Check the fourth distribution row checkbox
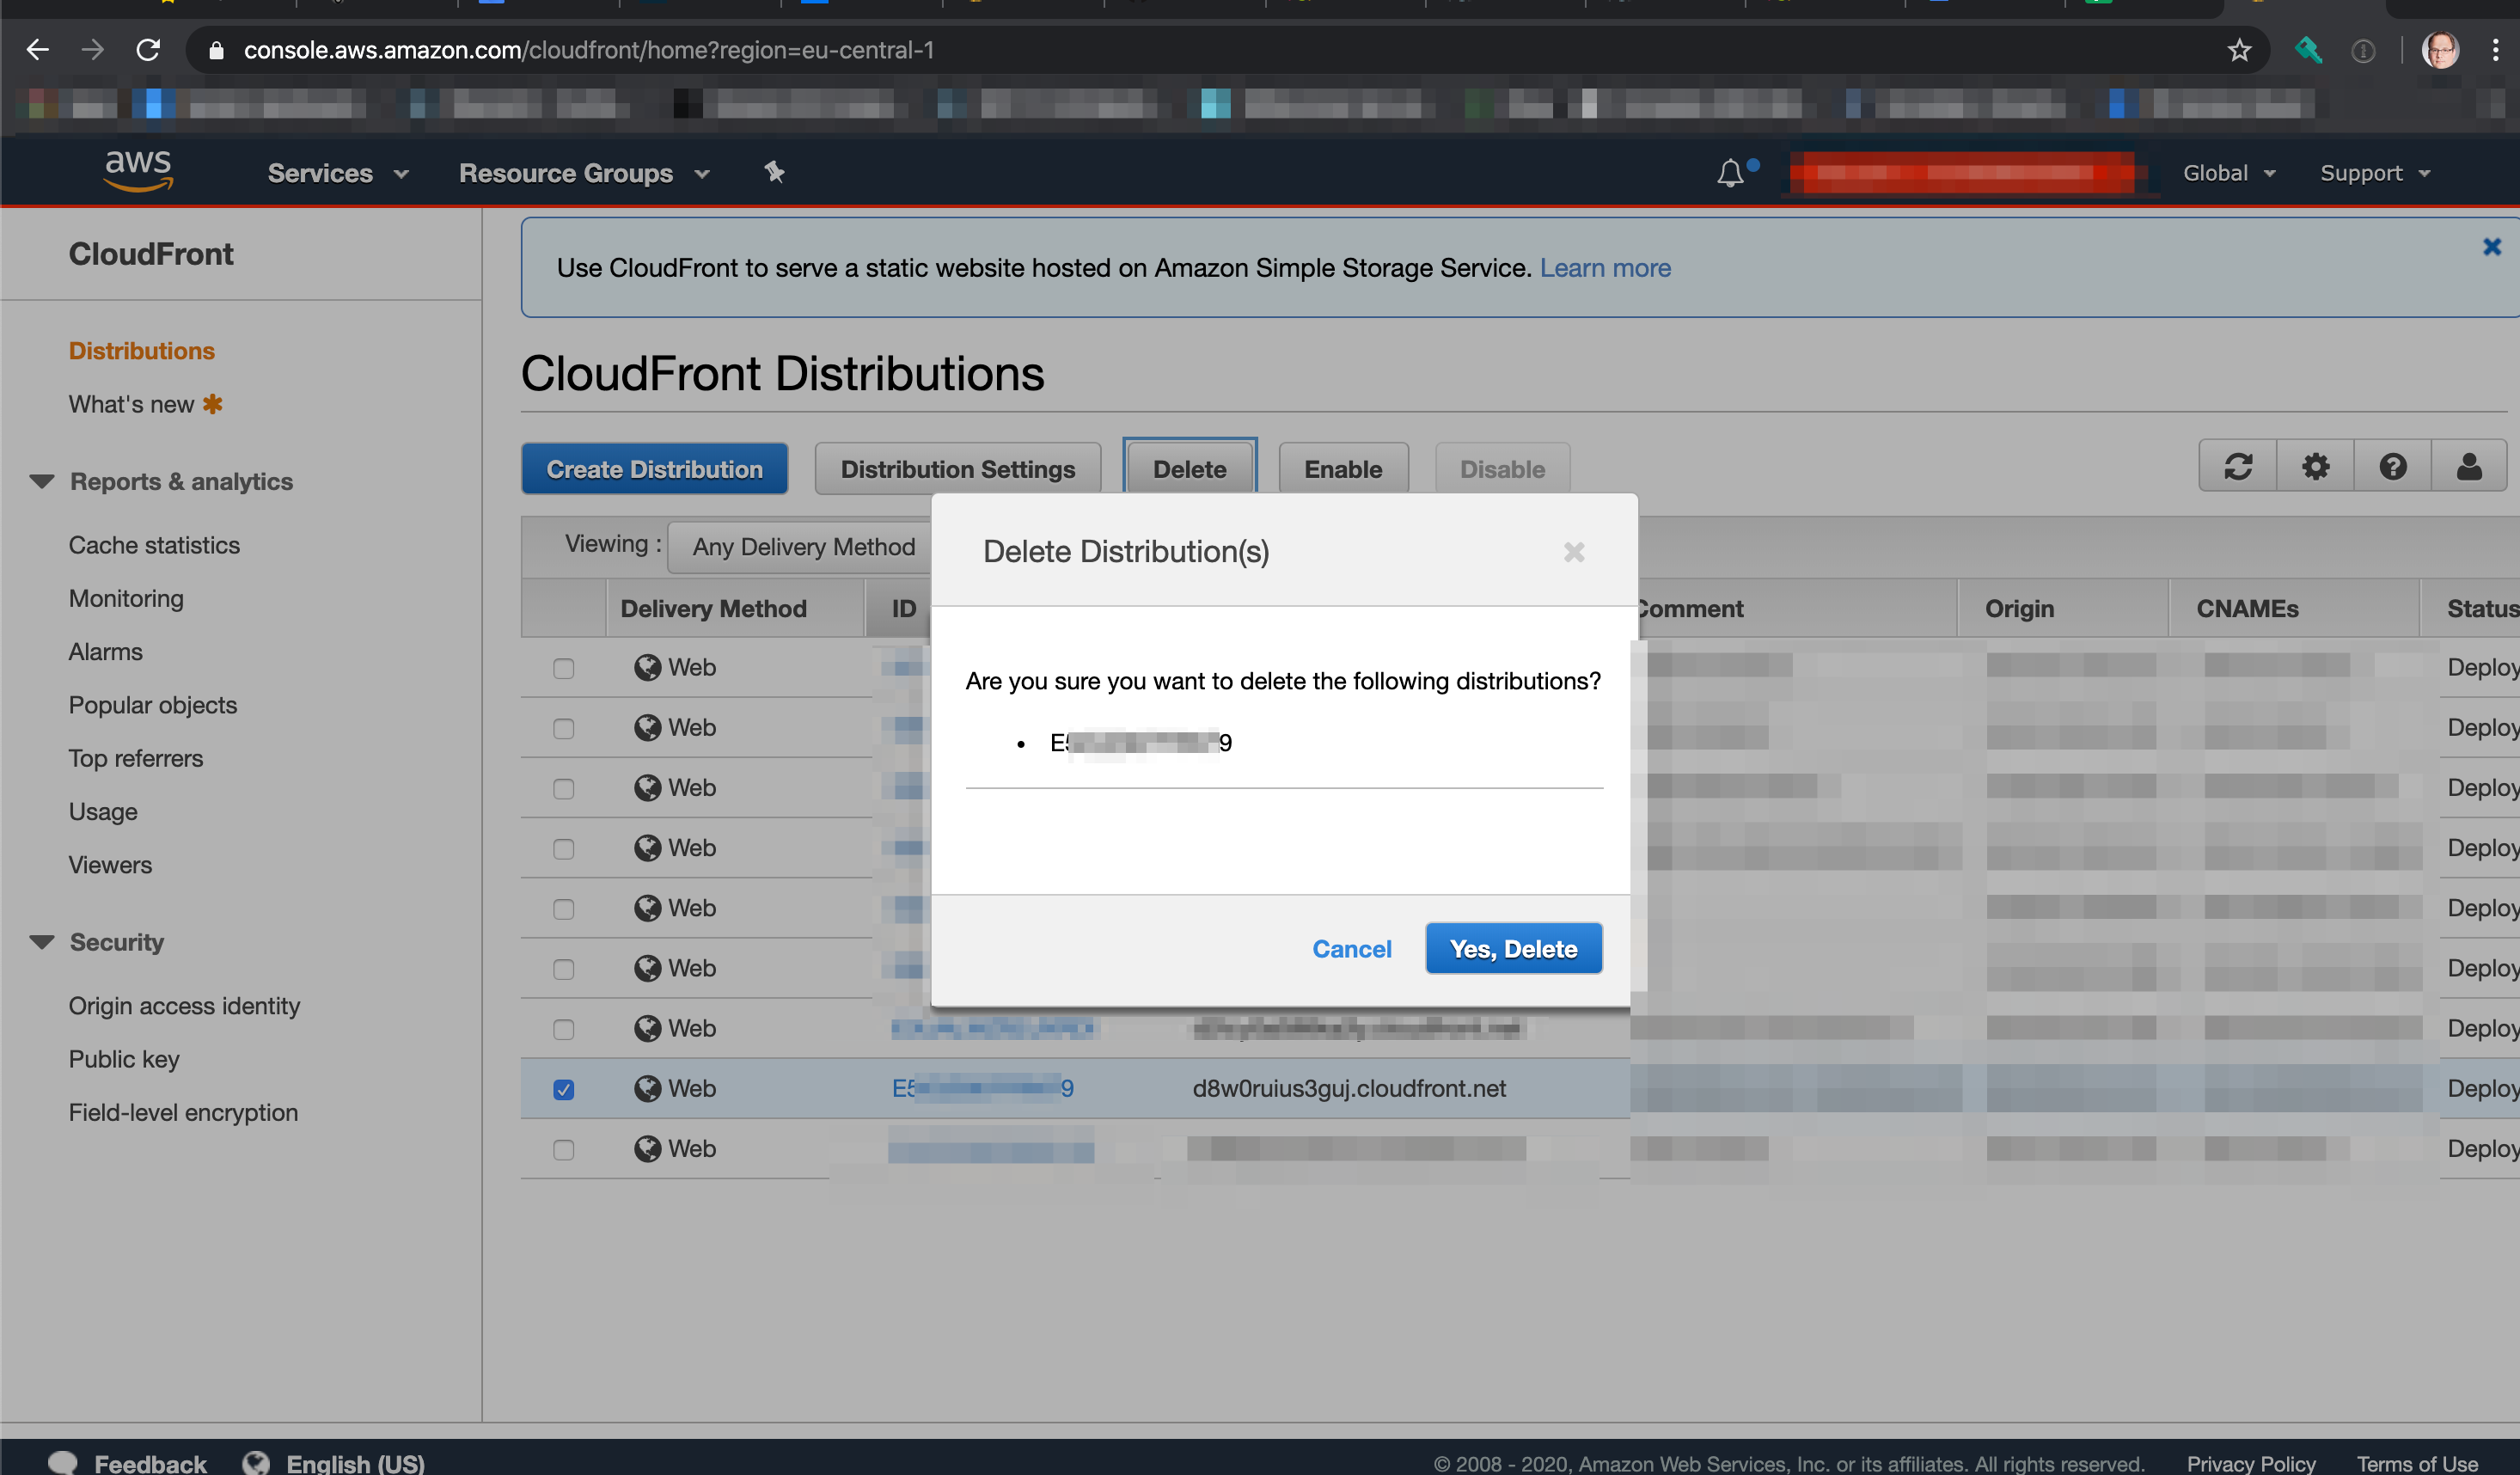Image resolution: width=2520 pixels, height=1475 pixels. point(564,848)
